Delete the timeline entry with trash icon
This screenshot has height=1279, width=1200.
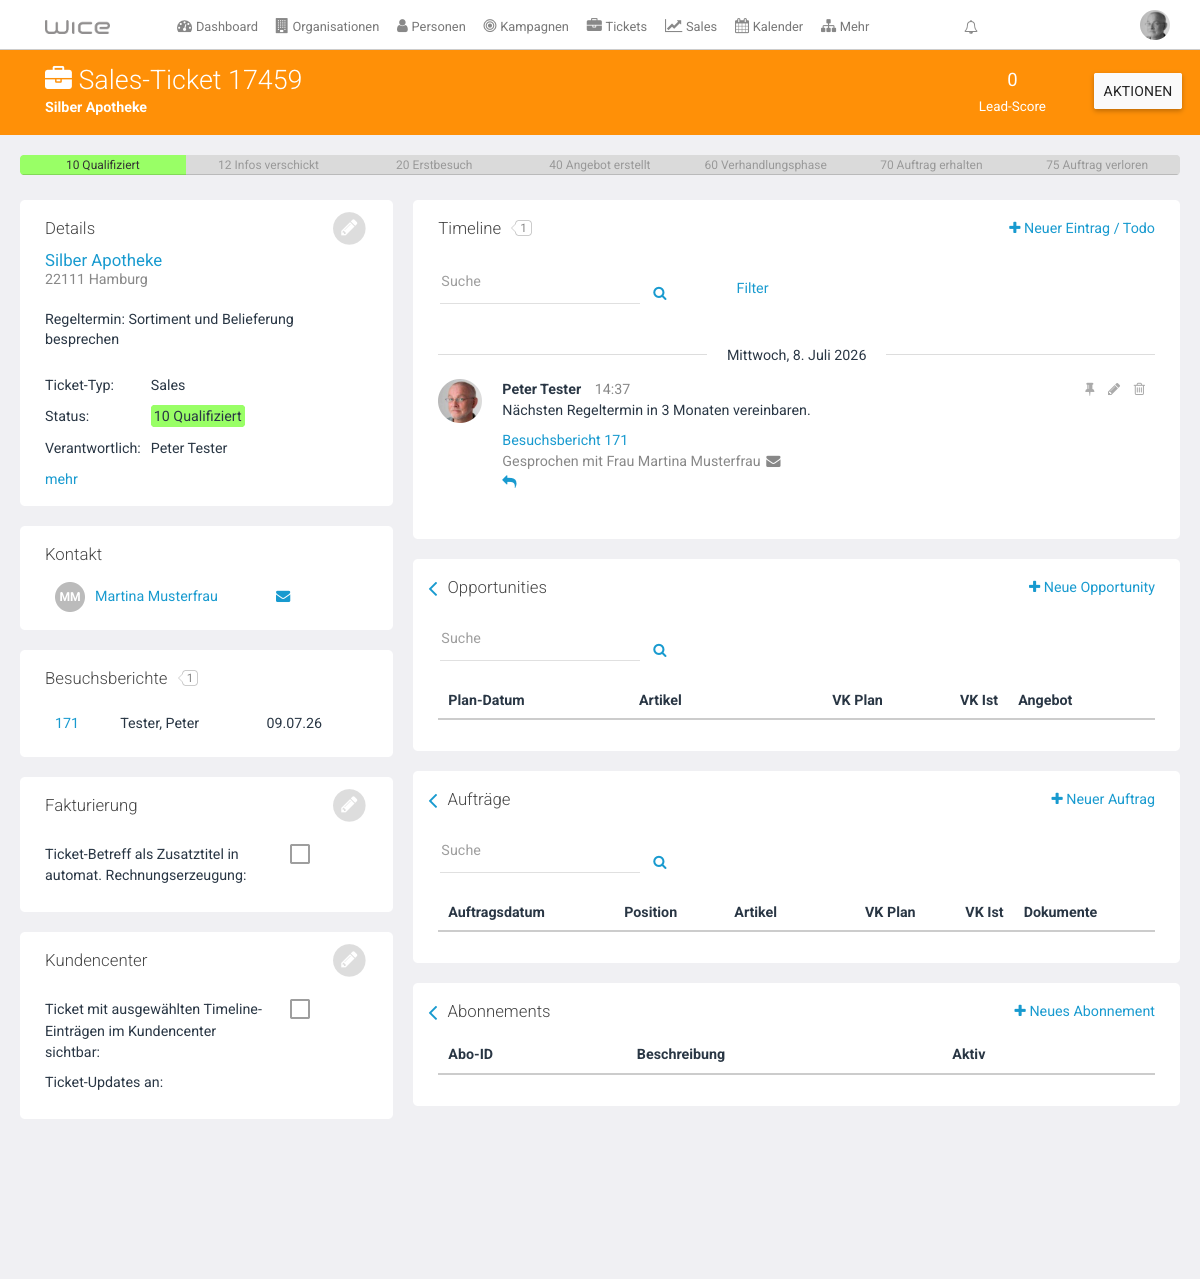click(1139, 389)
